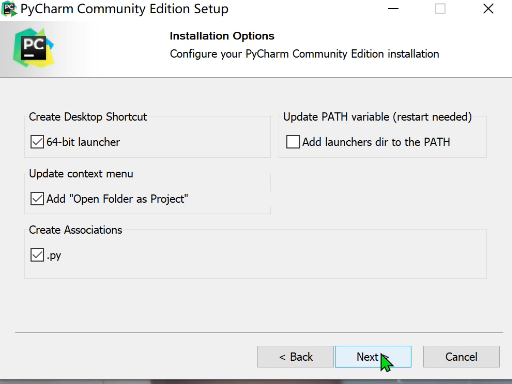Click the greyed-out maximize button
Viewport: 512px width, 384px height.
pyautogui.click(x=440, y=9)
